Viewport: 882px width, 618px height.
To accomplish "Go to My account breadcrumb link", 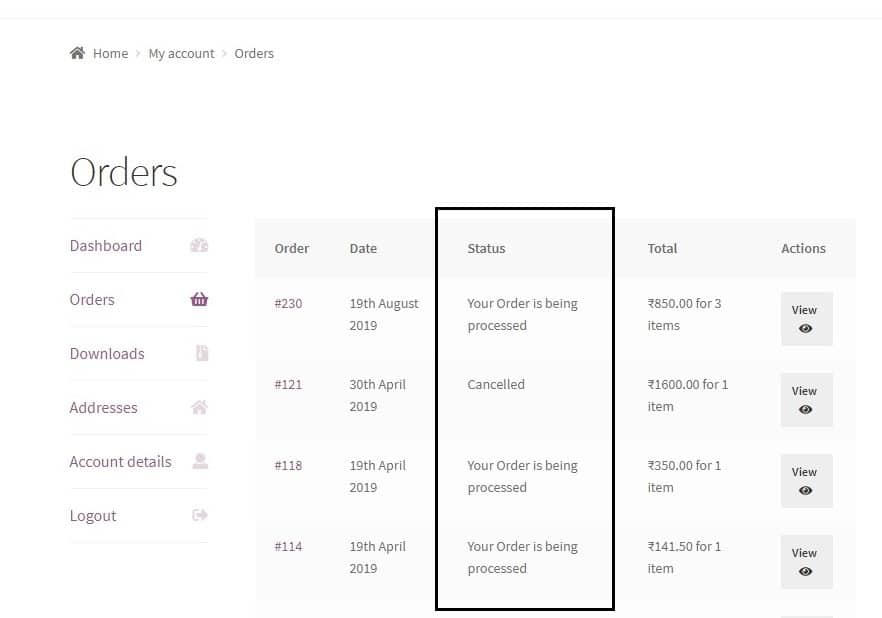I will (181, 53).
